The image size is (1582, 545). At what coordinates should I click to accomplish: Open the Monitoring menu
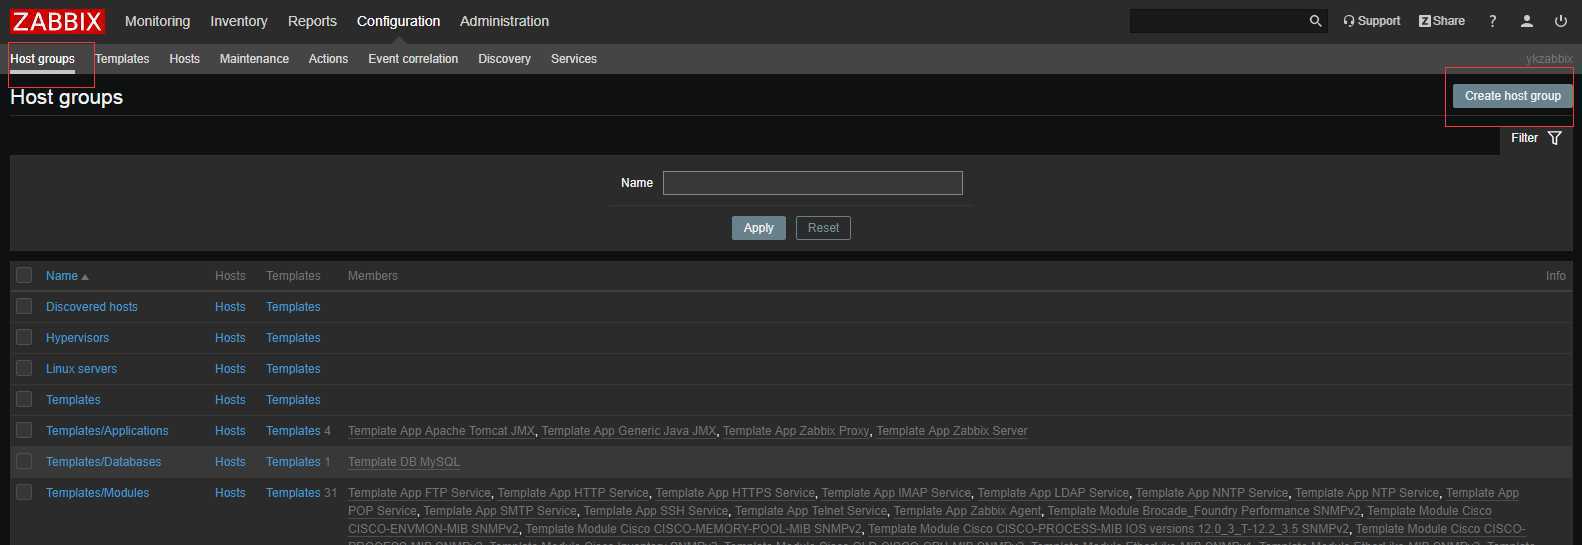(157, 21)
